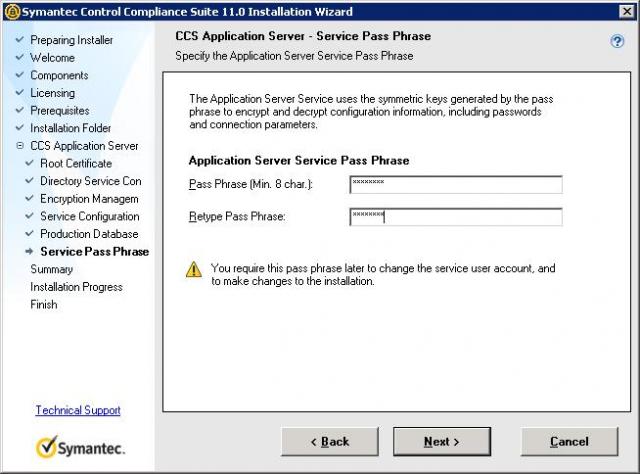640x474 pixels.
Task: Click the Symantec padlock title bar icon
Action: (x=13, y=11)
